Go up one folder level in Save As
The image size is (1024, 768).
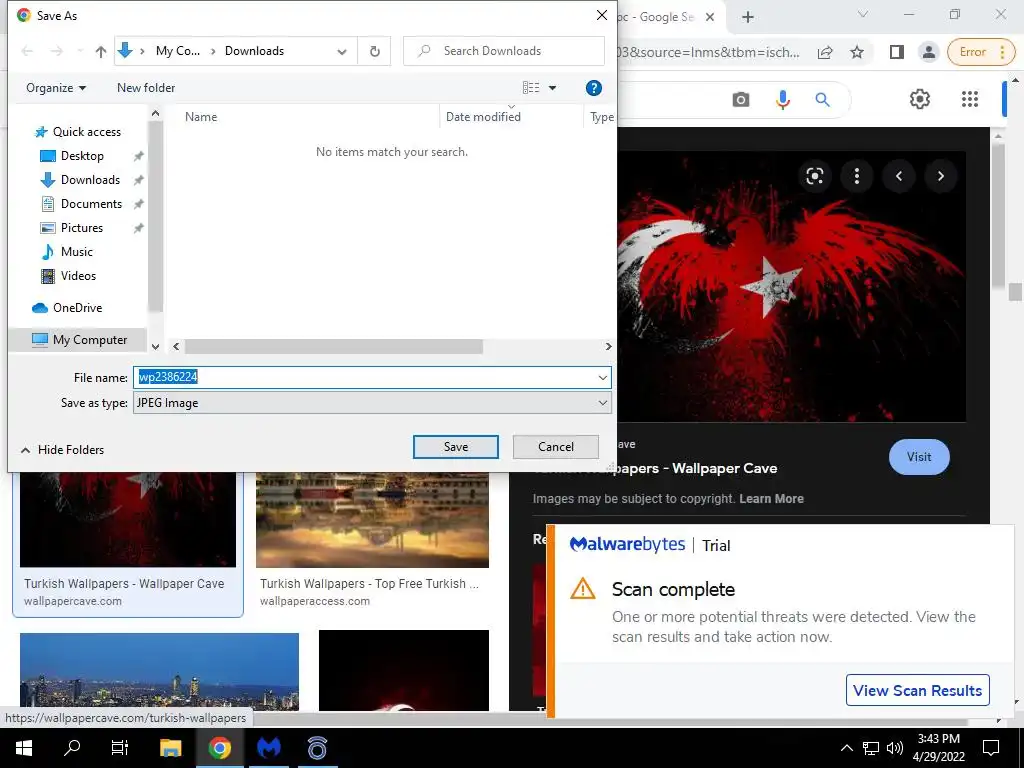pyautogui.click(x=101, y=51)
